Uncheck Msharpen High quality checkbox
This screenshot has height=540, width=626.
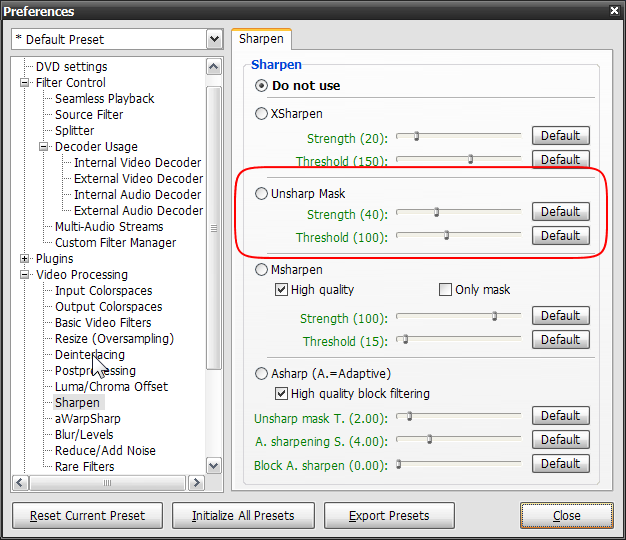[282, 290]
